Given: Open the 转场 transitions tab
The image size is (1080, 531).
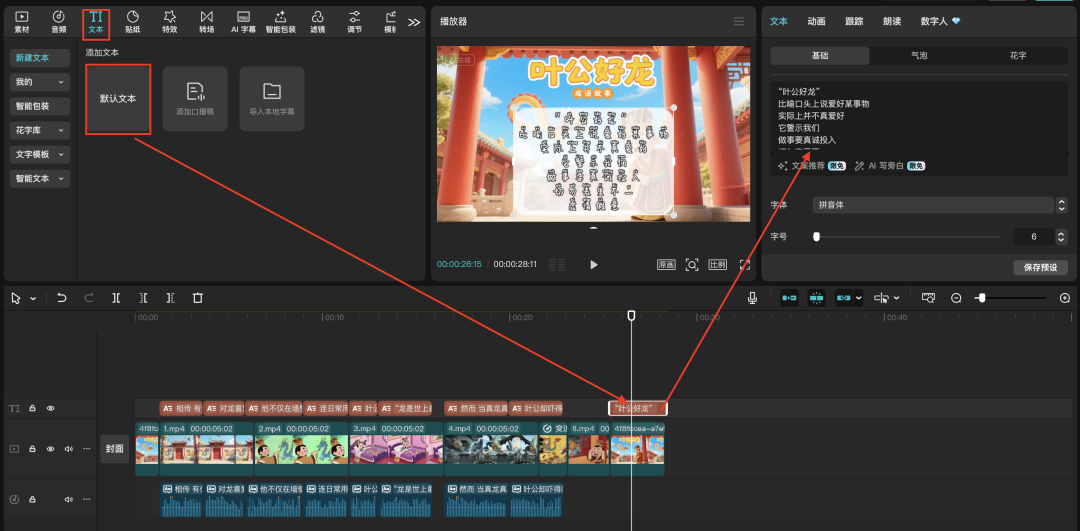Looking at the screenshot, I should [x=207, y=22].
